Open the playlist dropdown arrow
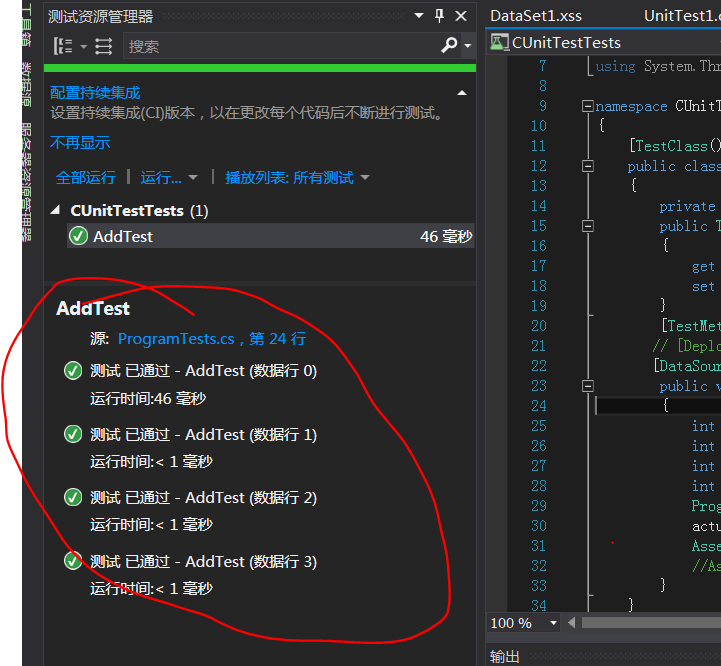 coord(365,178)
